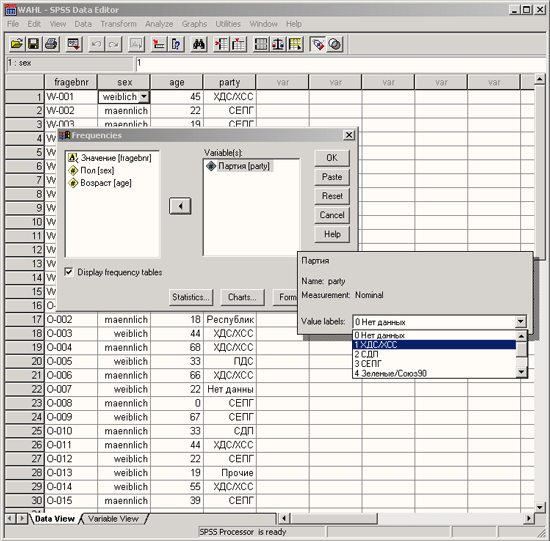Switch to the Variable View tab

[x=113, y=519]
